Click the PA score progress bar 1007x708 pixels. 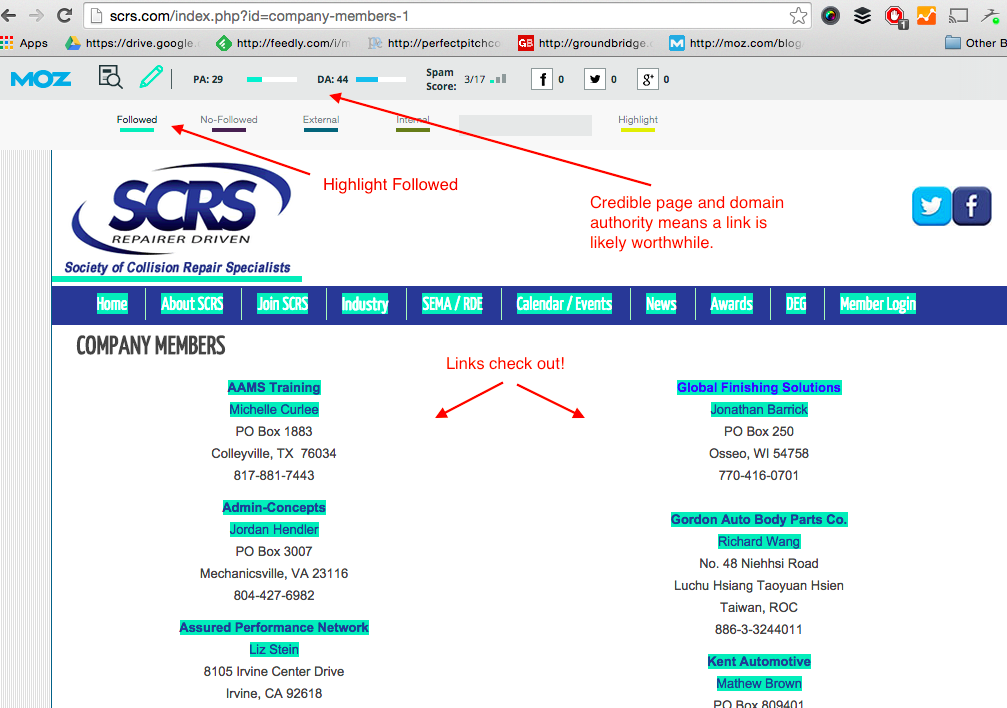pyautogui.click(x=272, y=80)
